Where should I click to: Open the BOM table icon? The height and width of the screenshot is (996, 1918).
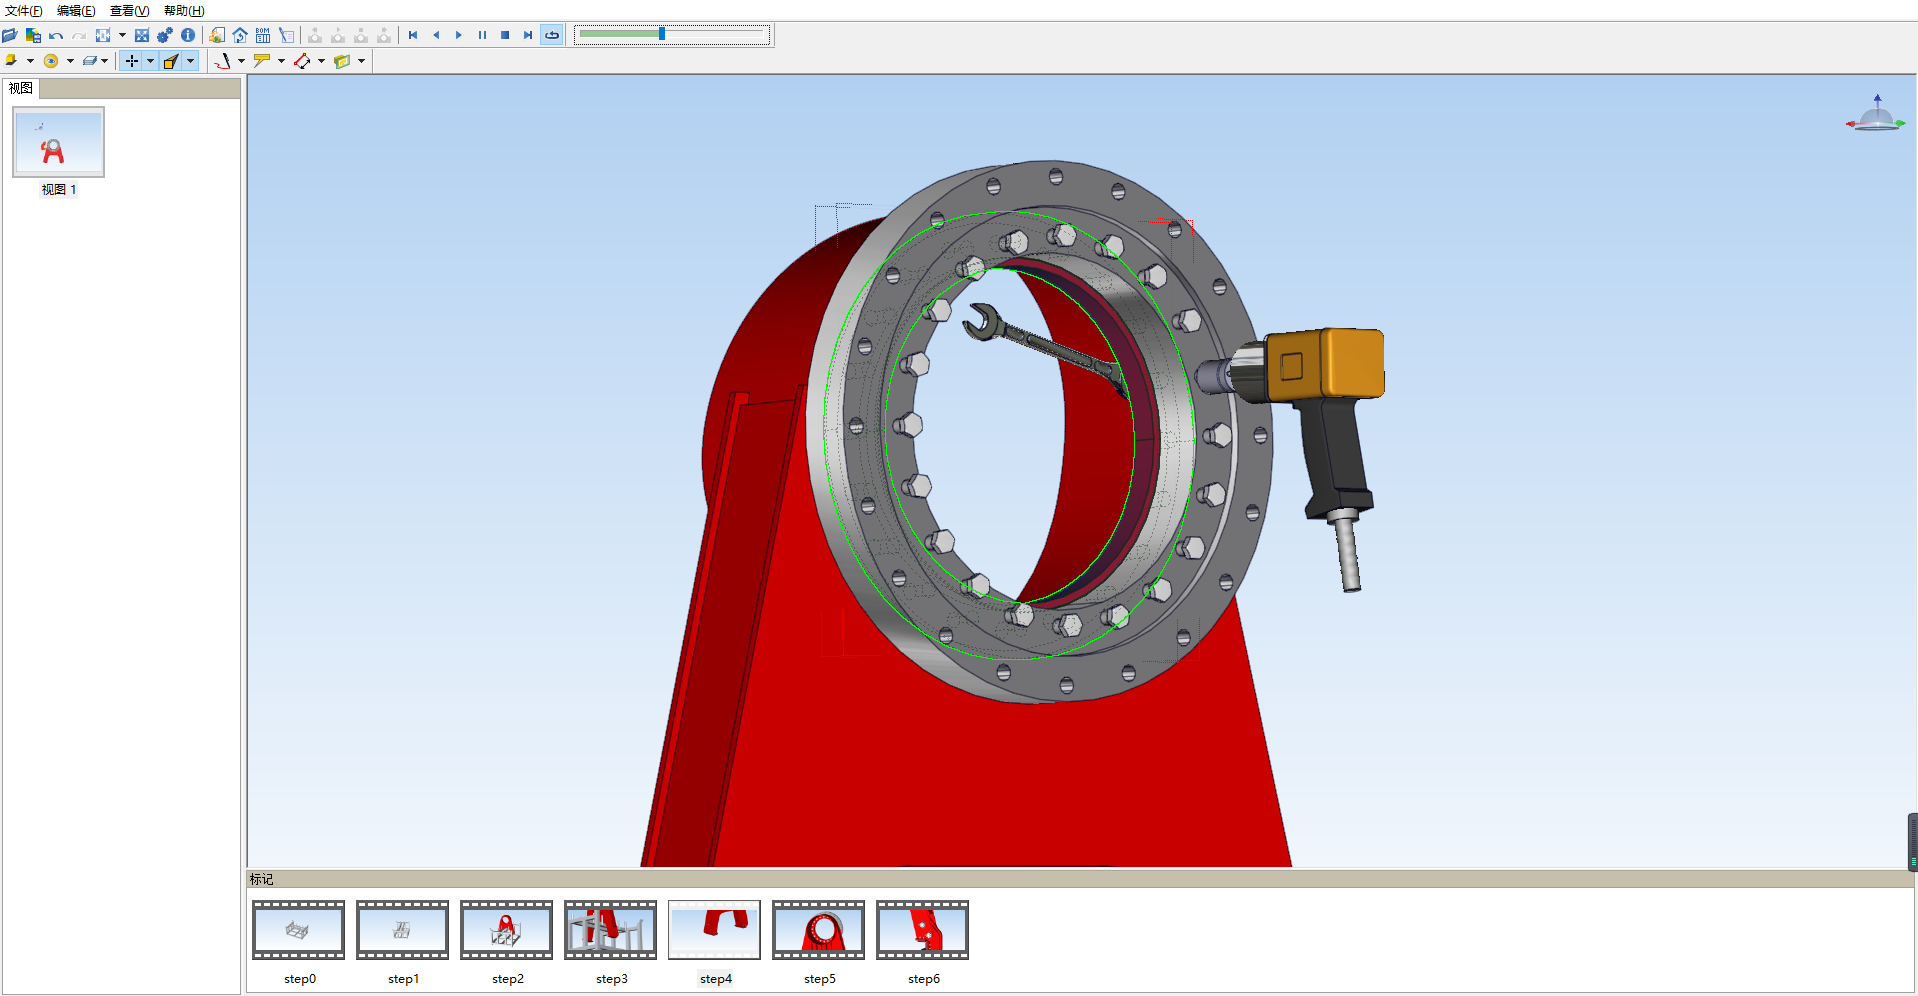[263, 35]
